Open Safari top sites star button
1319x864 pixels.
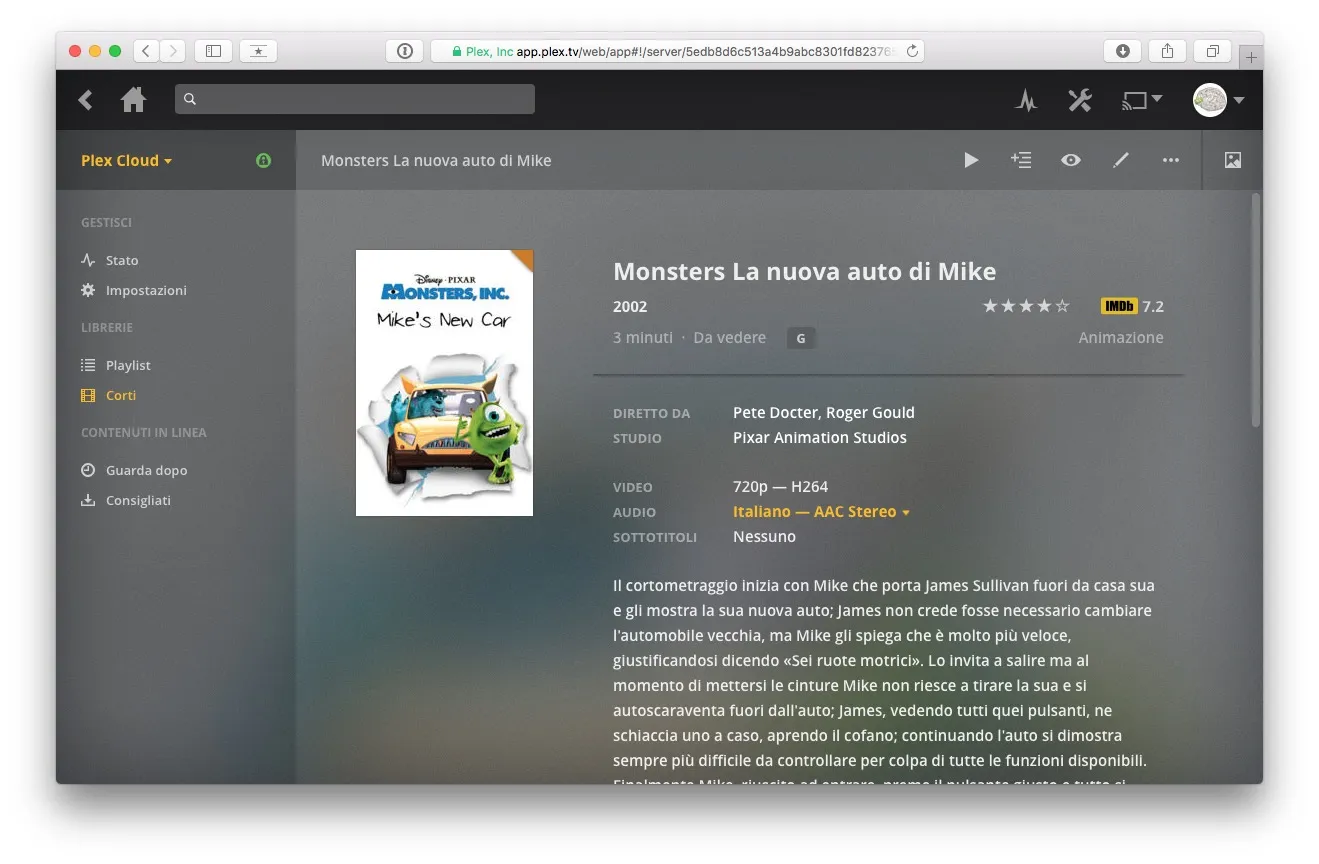click(x=259, y=51)
